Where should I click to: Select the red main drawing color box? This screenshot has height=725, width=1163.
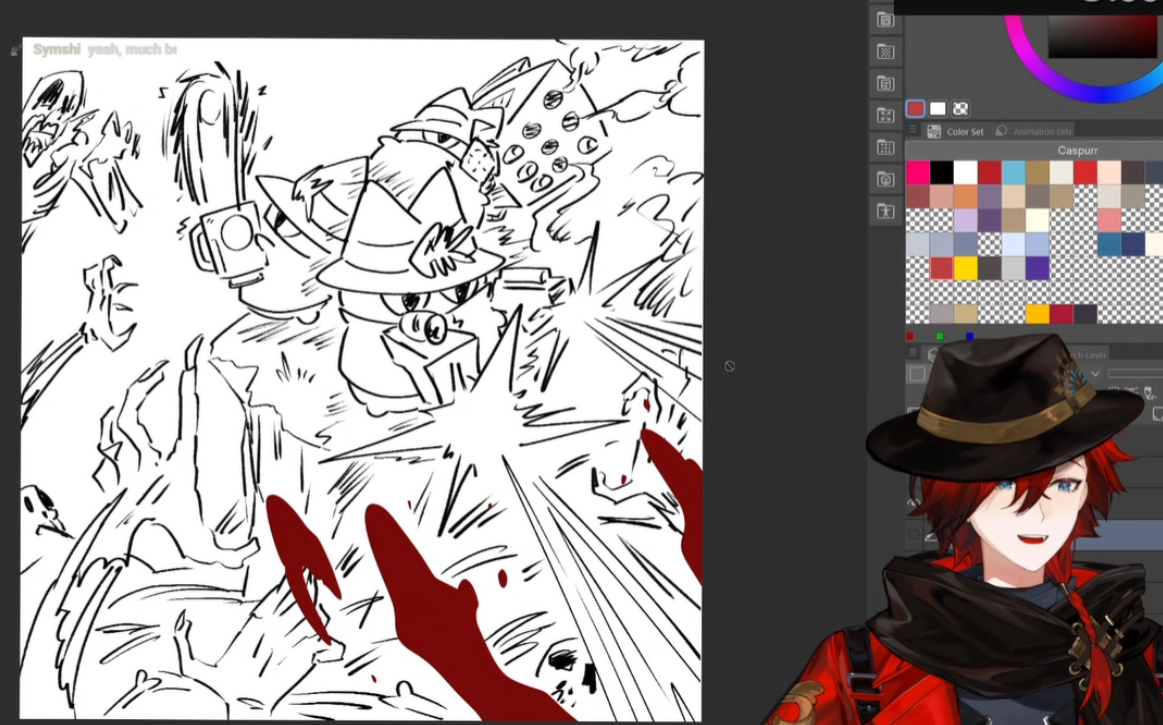point(915,109)
